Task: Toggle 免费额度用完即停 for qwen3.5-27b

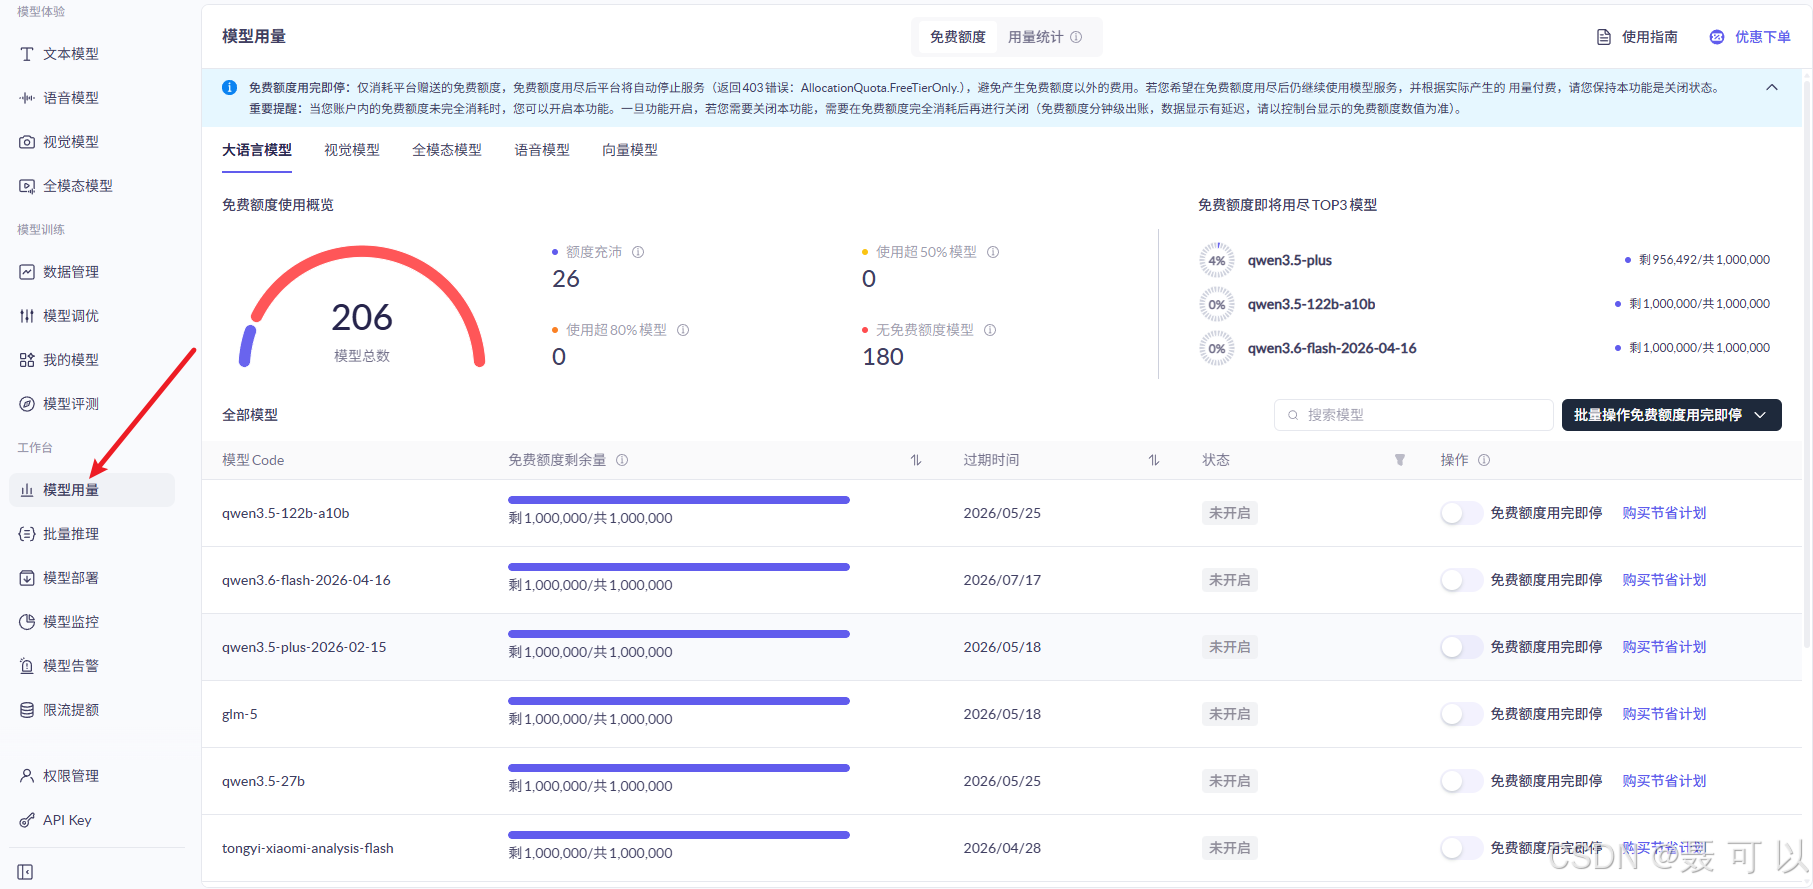Action: 1461,781
